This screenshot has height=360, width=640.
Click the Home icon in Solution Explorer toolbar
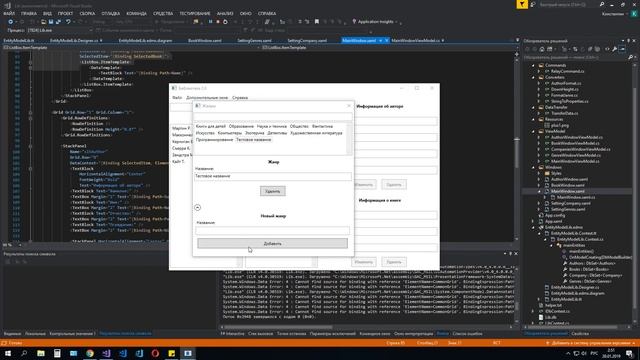pyautogui.click(x=542, y=49)
